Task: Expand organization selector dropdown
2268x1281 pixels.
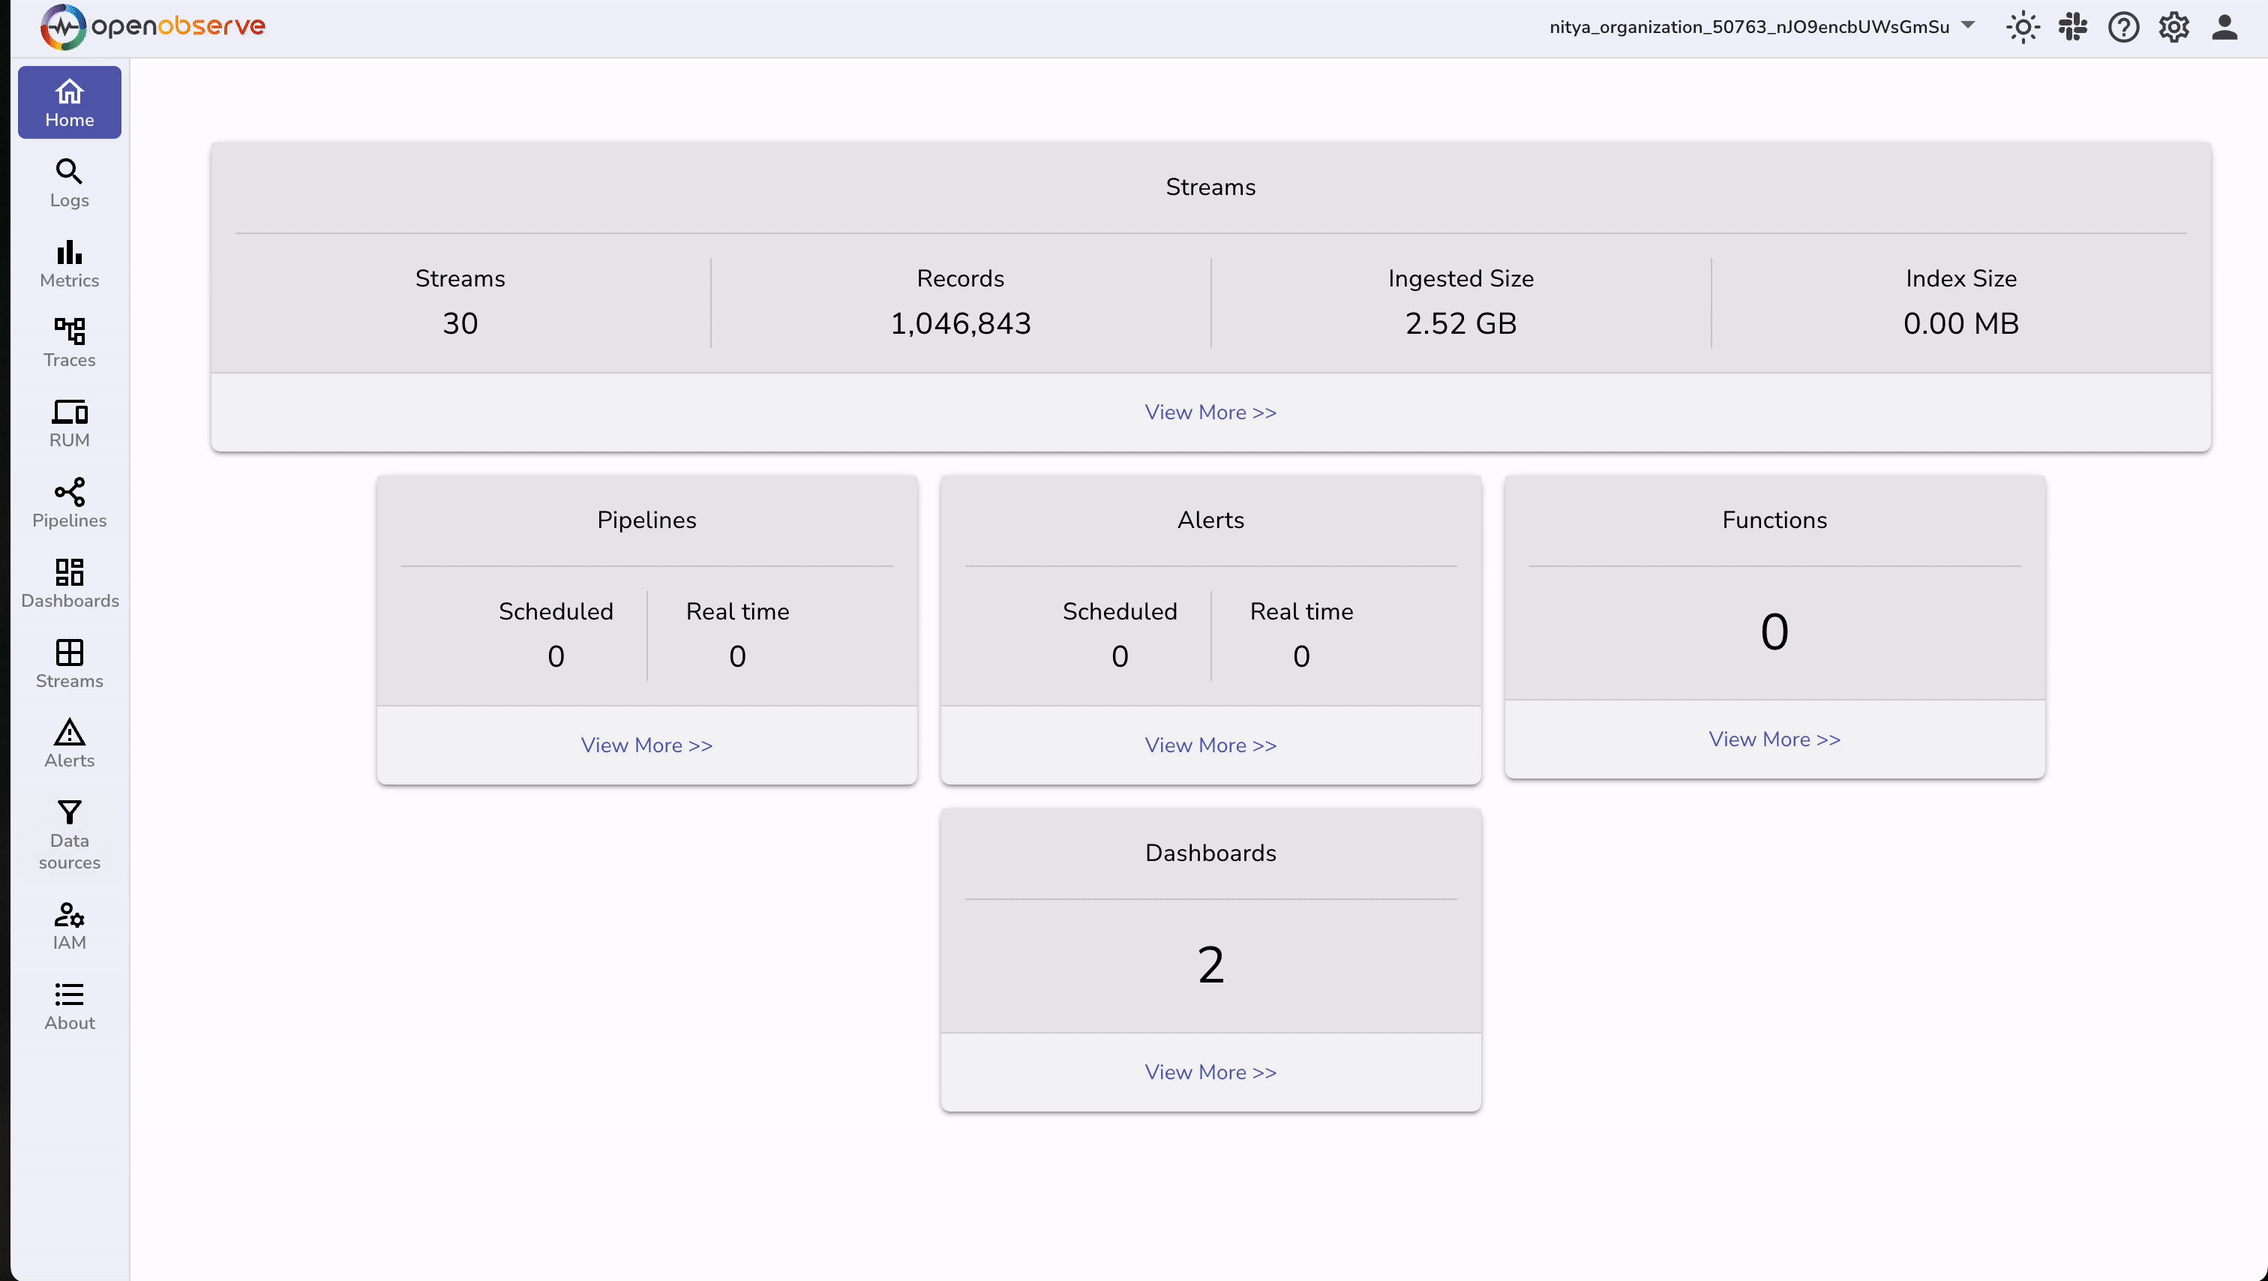Action: click(x=1969, y=26)
